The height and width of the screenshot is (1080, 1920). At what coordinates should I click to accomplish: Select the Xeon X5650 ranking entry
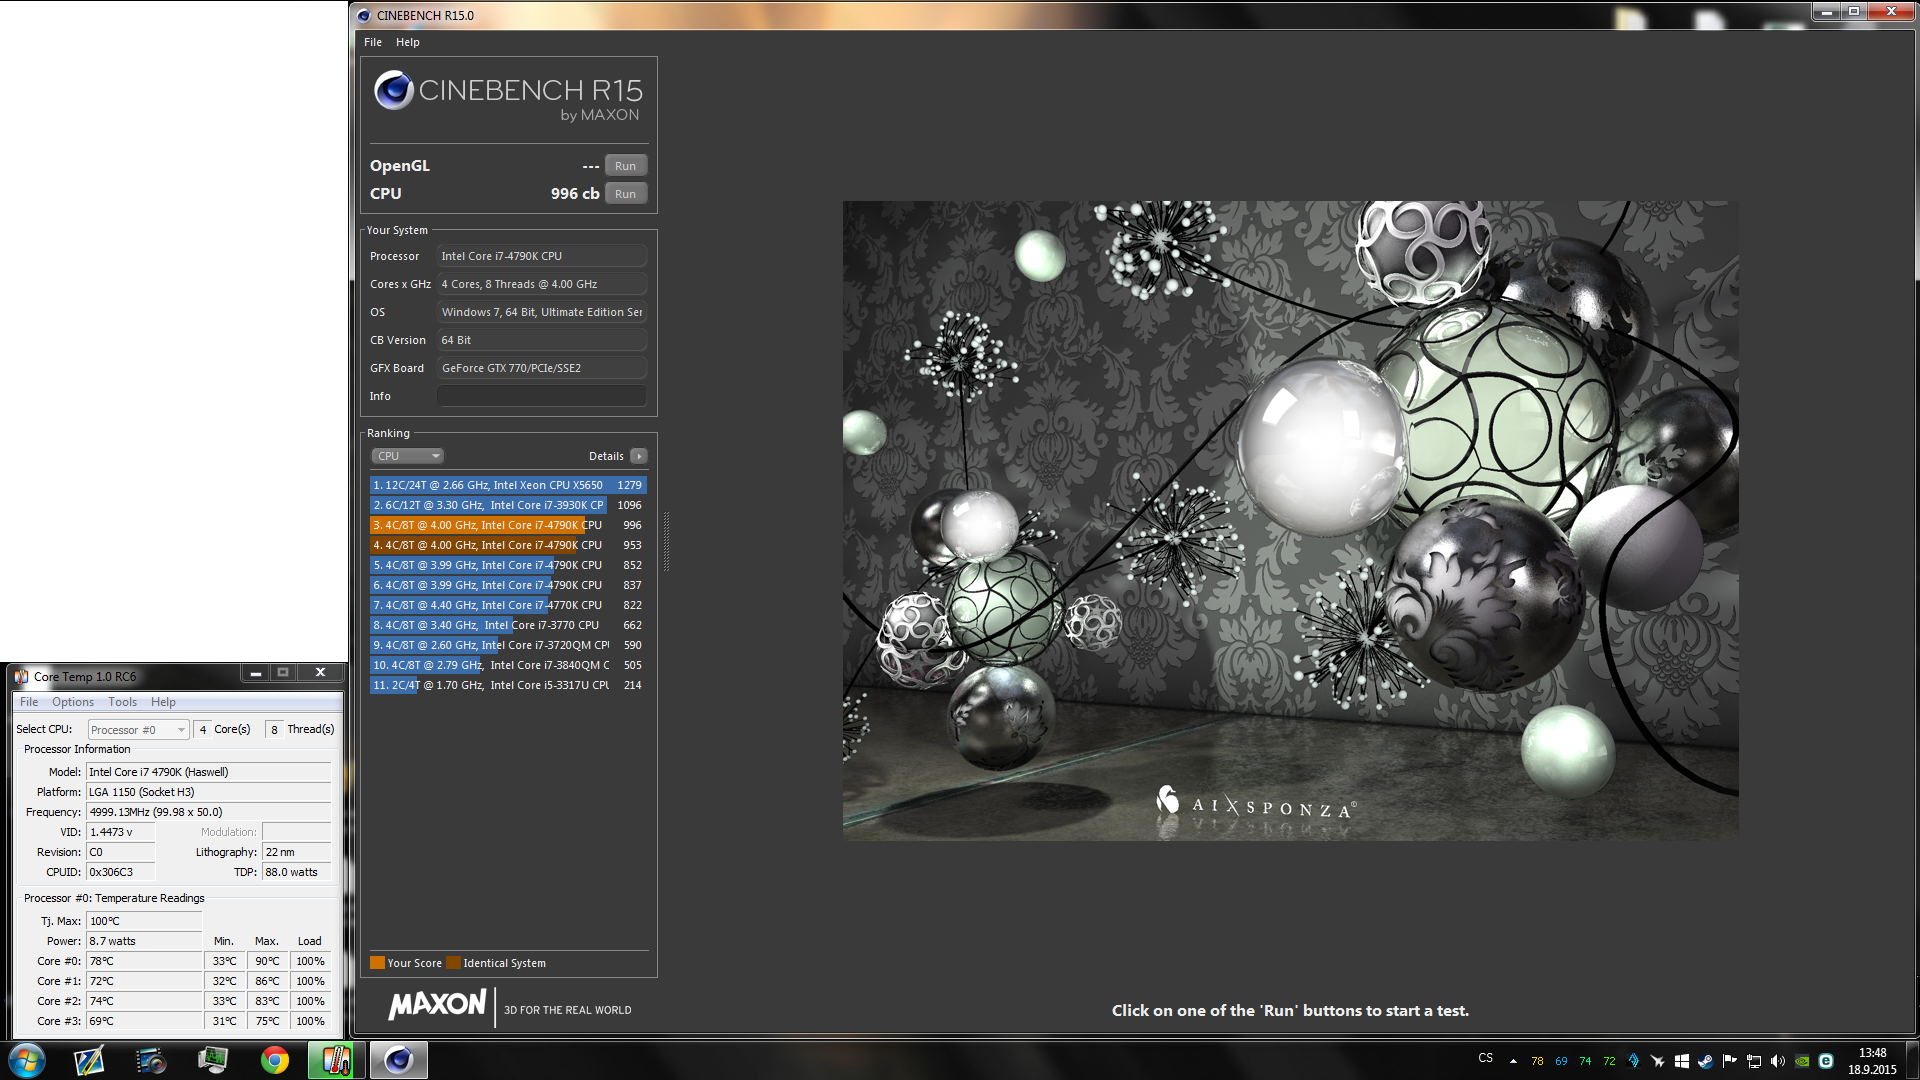coord(508,485)
